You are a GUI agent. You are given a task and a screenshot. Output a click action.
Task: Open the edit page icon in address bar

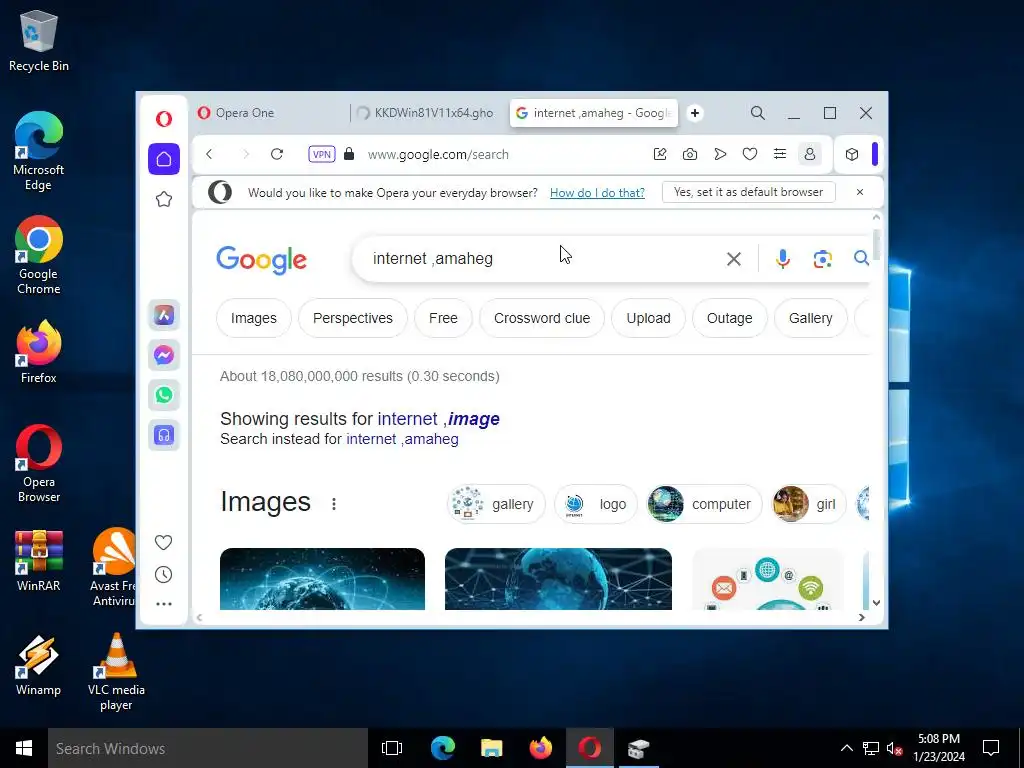[x=660, y=154]
